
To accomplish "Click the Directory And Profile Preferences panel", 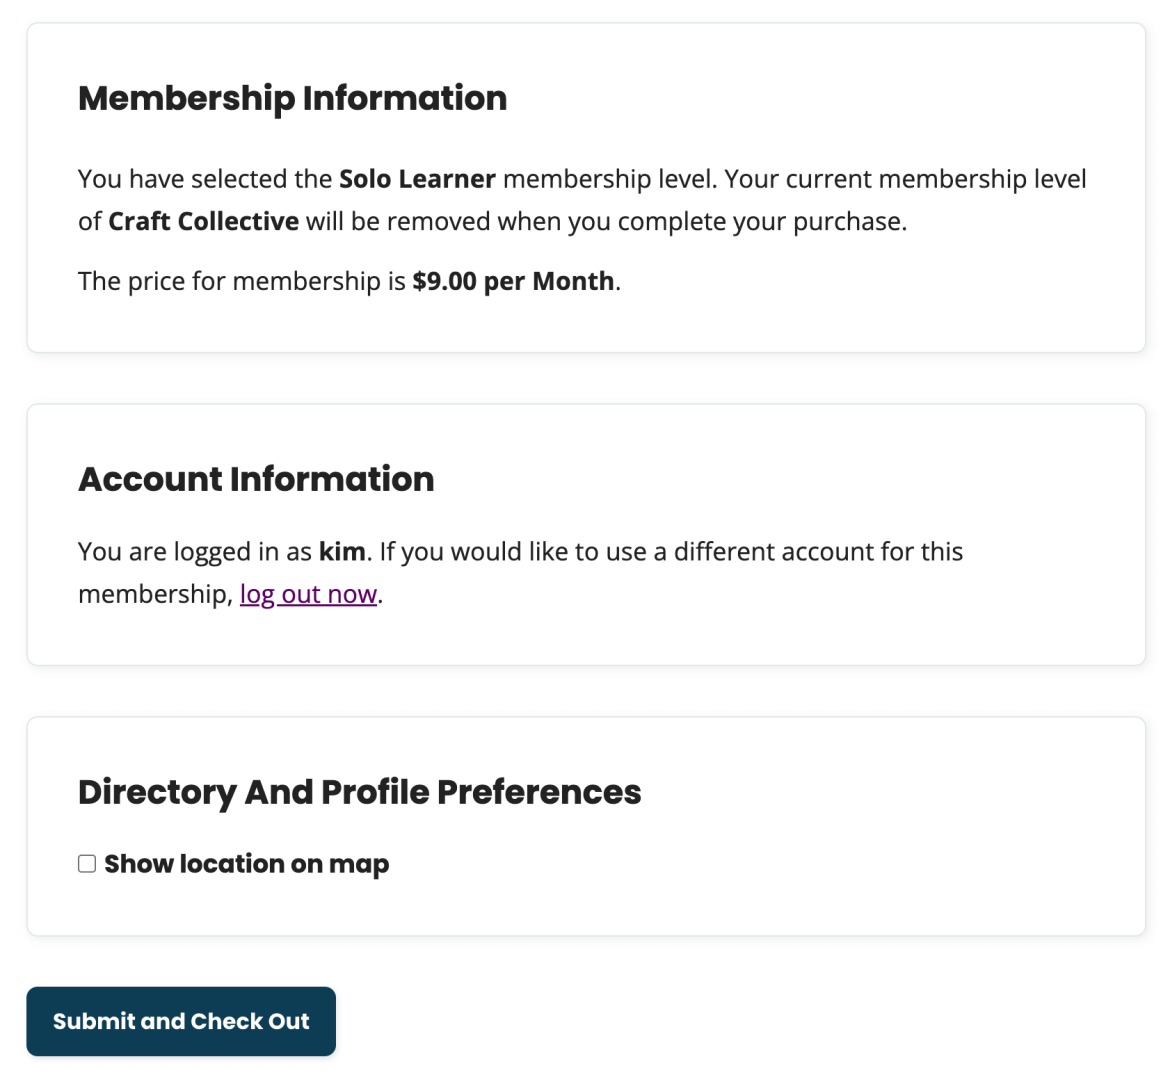I will [x=585, y=825].
